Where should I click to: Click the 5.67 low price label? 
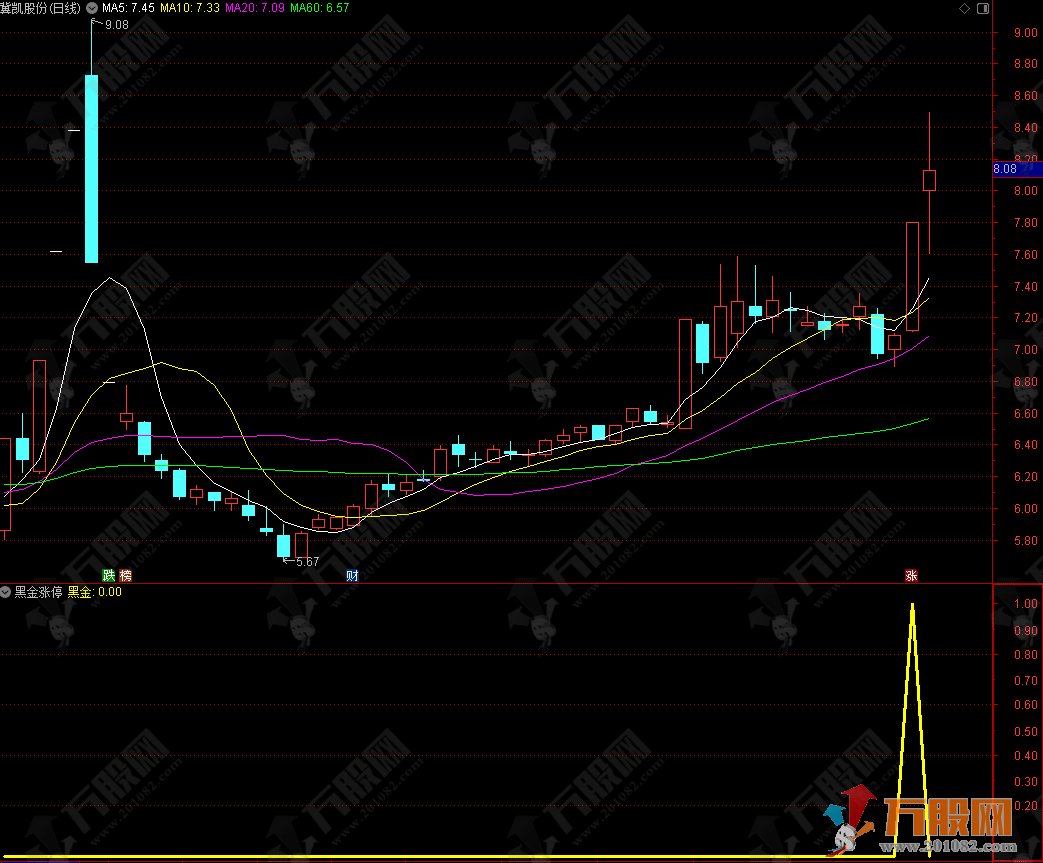click(x=307, y=562)
